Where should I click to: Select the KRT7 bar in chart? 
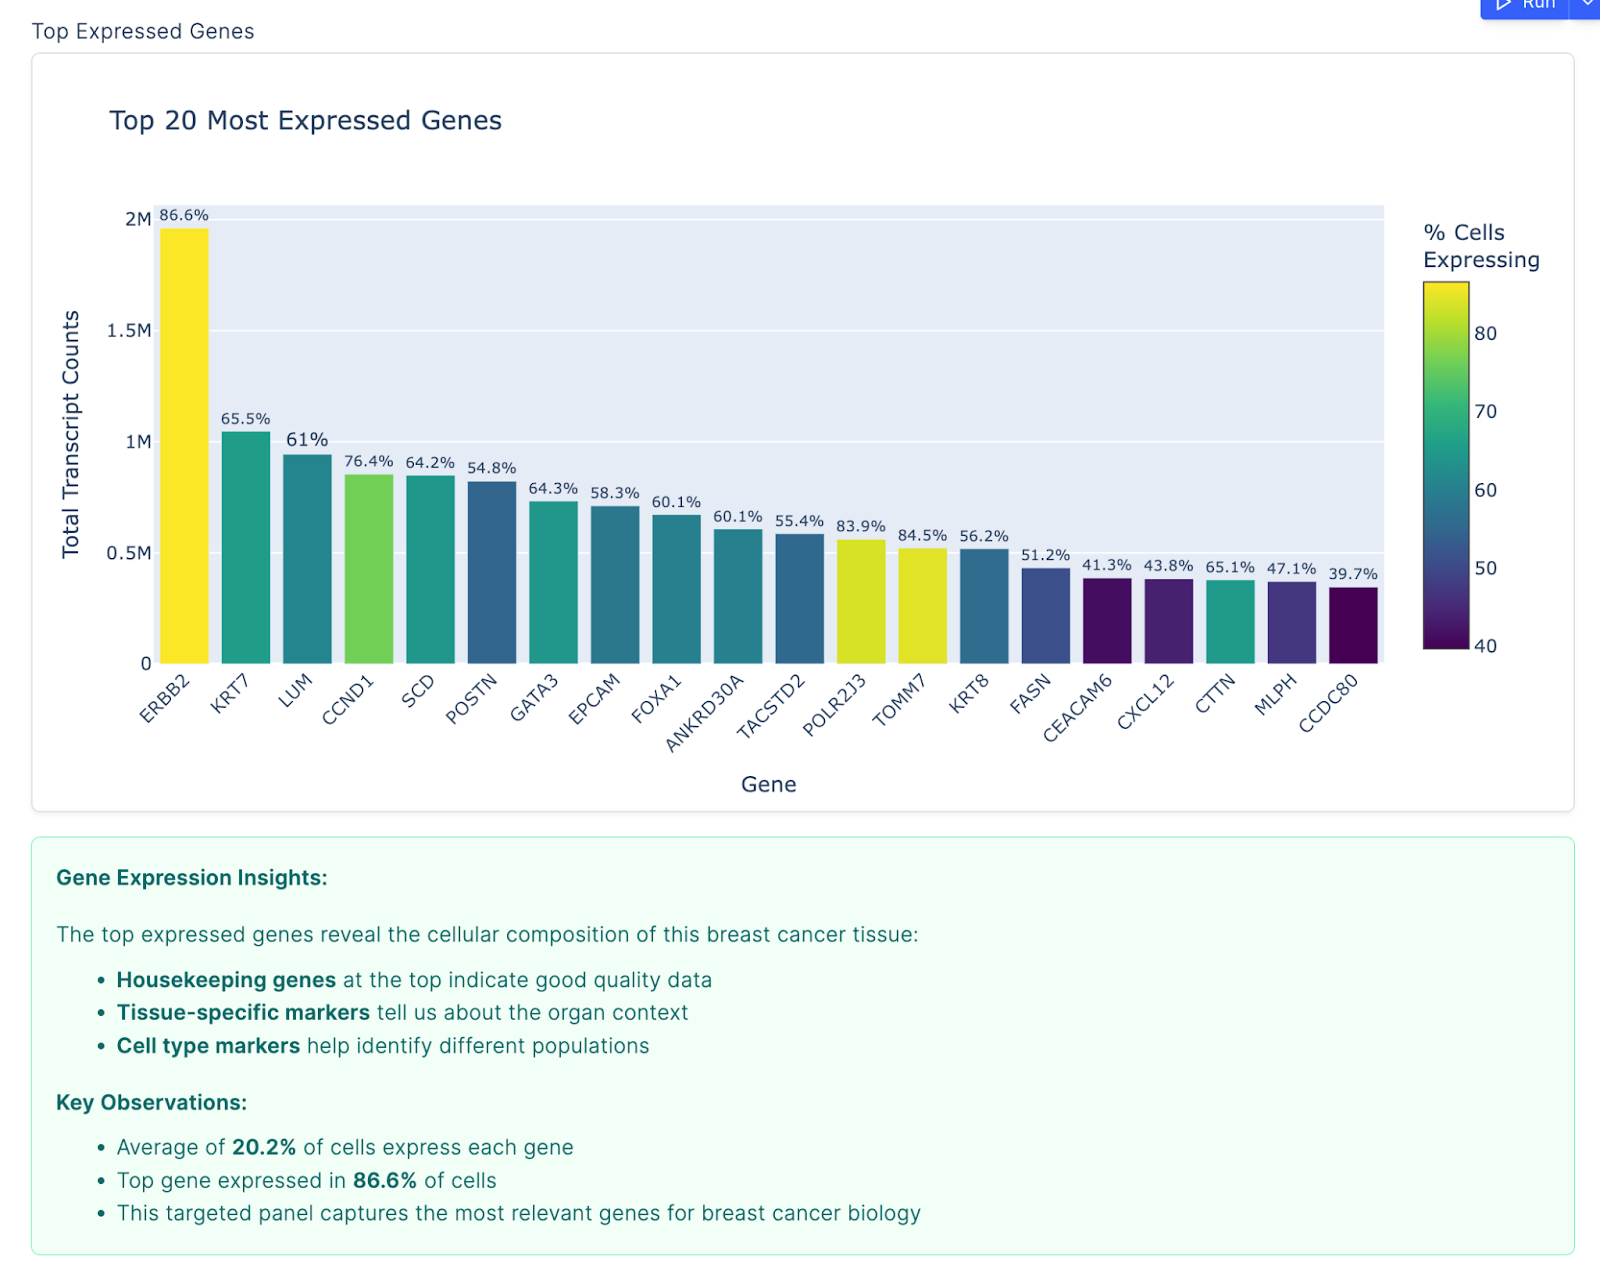[x=246, y=548]
